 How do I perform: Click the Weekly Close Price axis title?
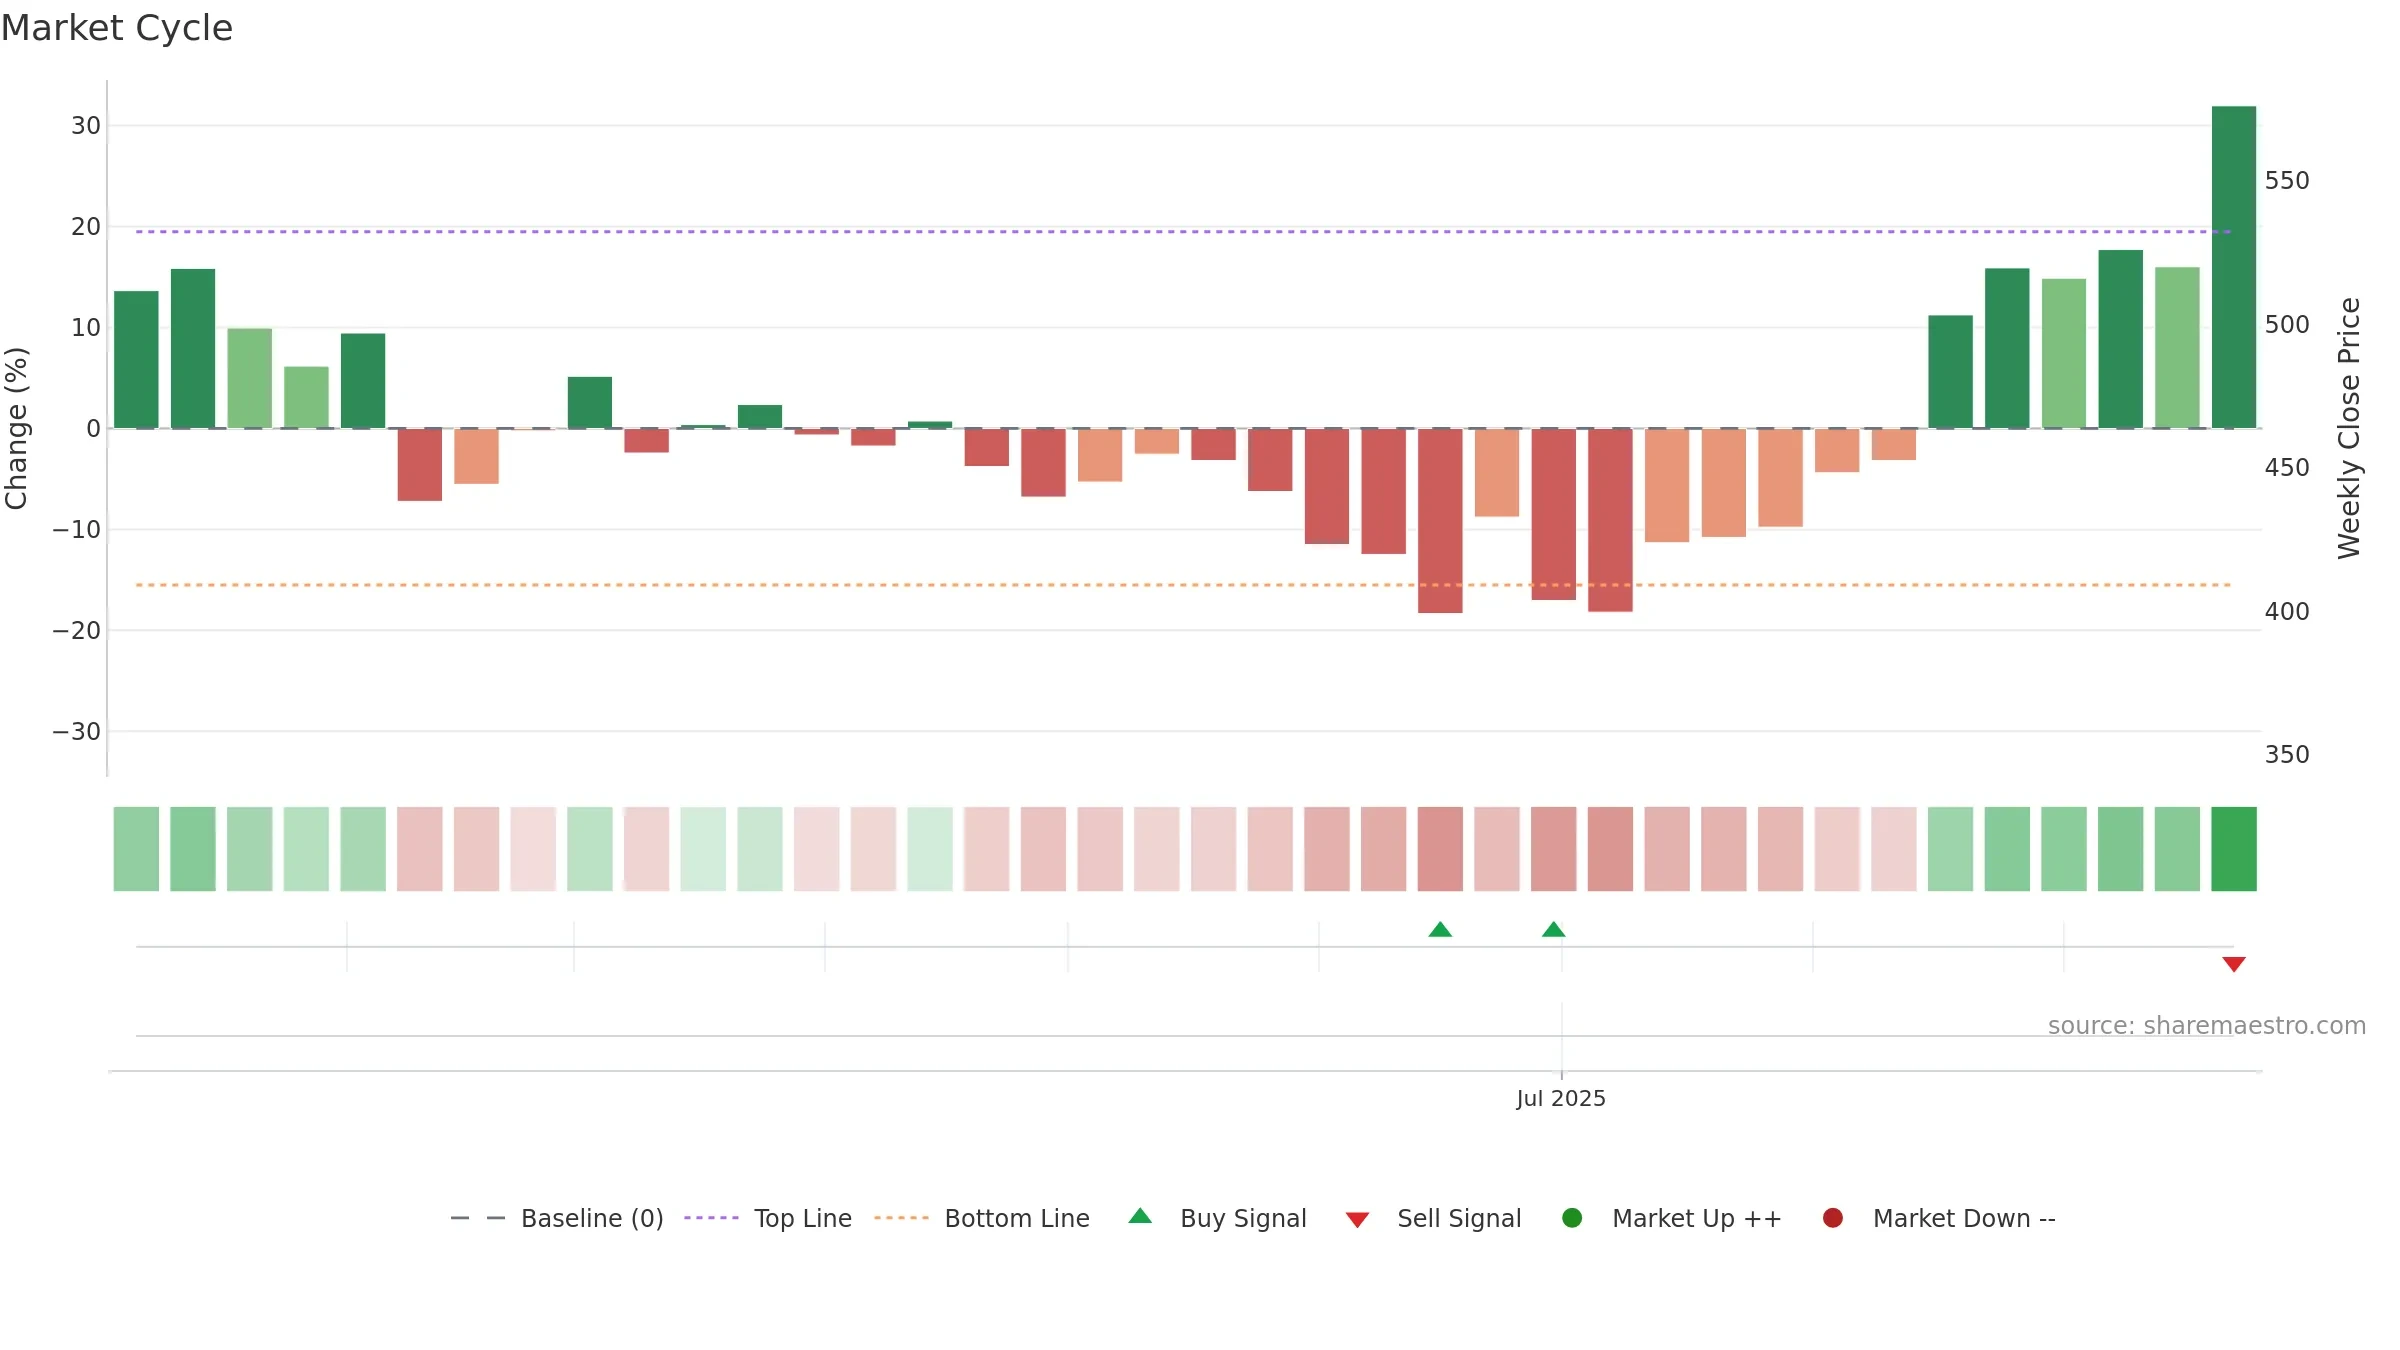[x=2349, y=428]
